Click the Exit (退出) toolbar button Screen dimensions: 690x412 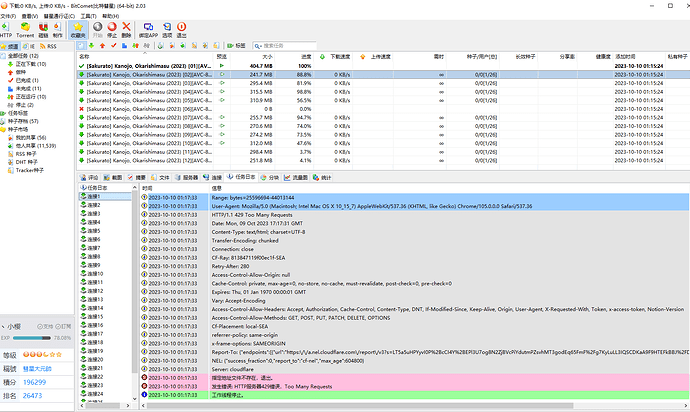coord(181,30)
